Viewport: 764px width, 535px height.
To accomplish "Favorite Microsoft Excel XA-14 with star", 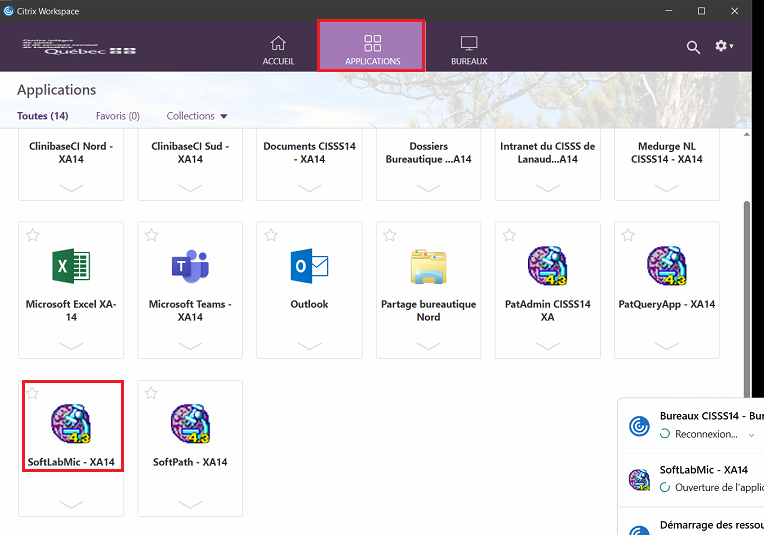I will 33,235.
